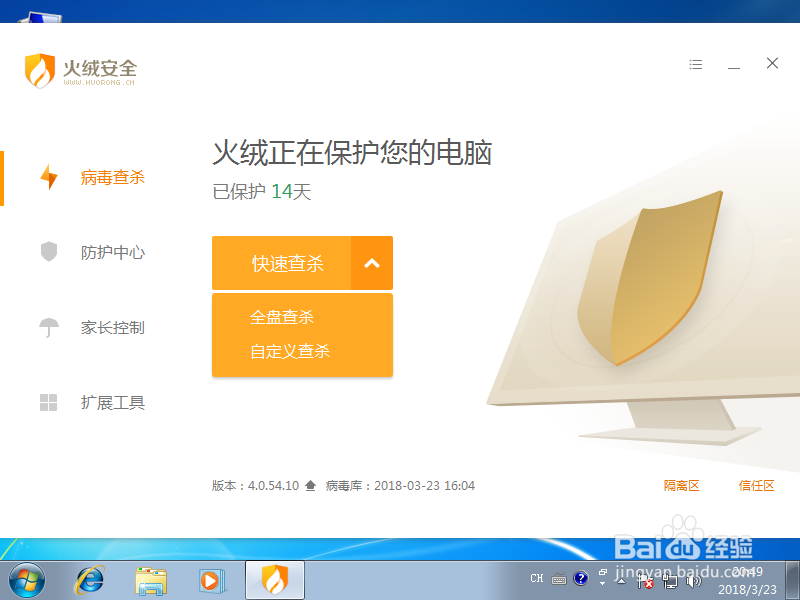Viewport: 800px width, 600px height.
Task: Open the 隔离区 quarantine link
Action: coord(681,486)
